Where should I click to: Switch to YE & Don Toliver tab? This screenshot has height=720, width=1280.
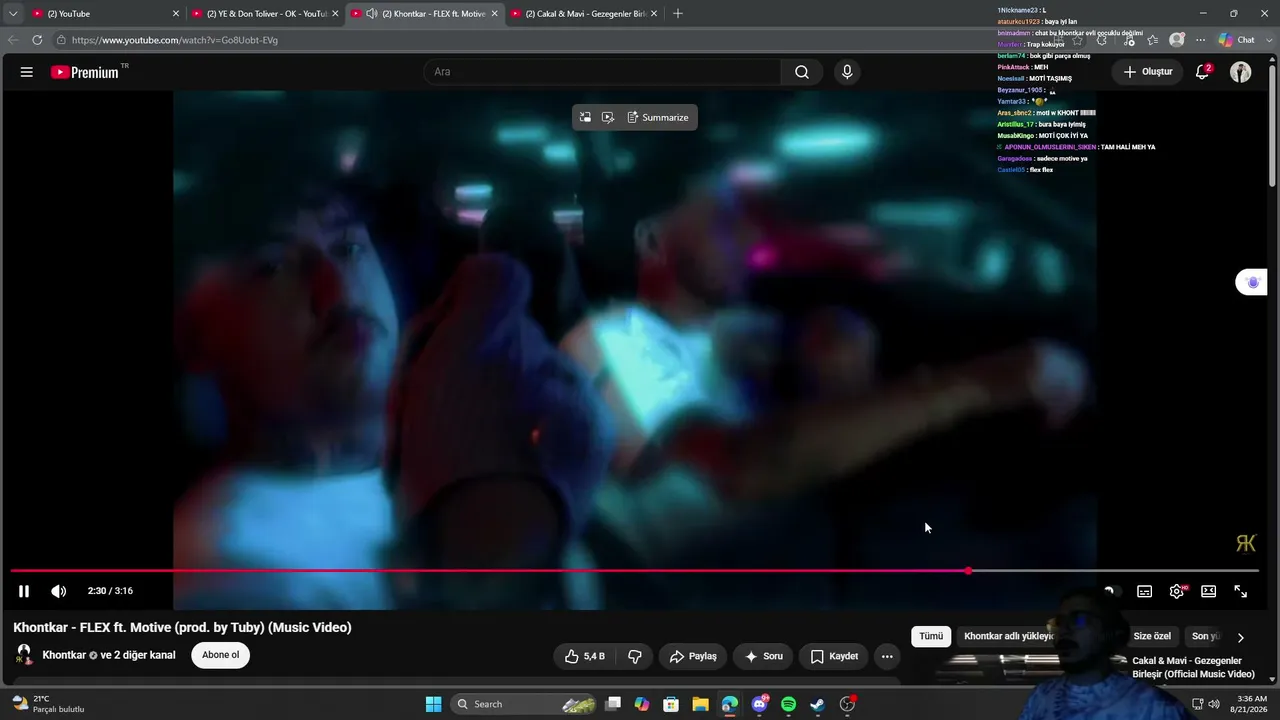(x=265, y=14)
